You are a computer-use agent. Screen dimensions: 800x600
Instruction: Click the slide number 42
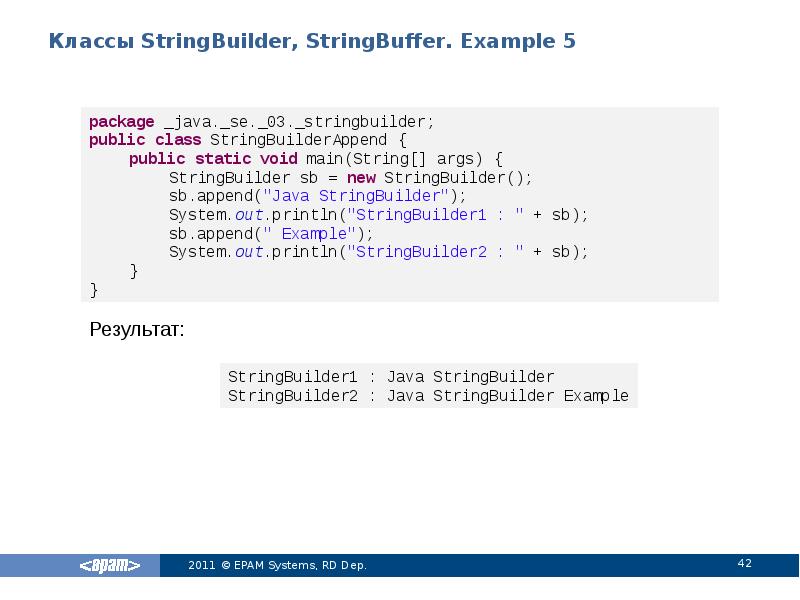tap(744, 564)
